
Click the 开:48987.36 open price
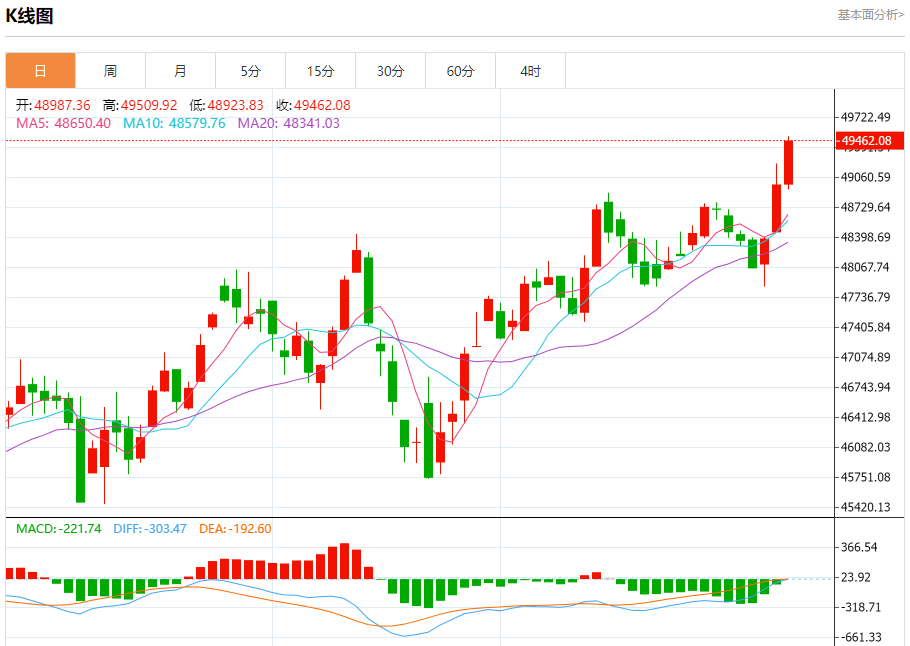pyautogui.click(x=53, y=105)
